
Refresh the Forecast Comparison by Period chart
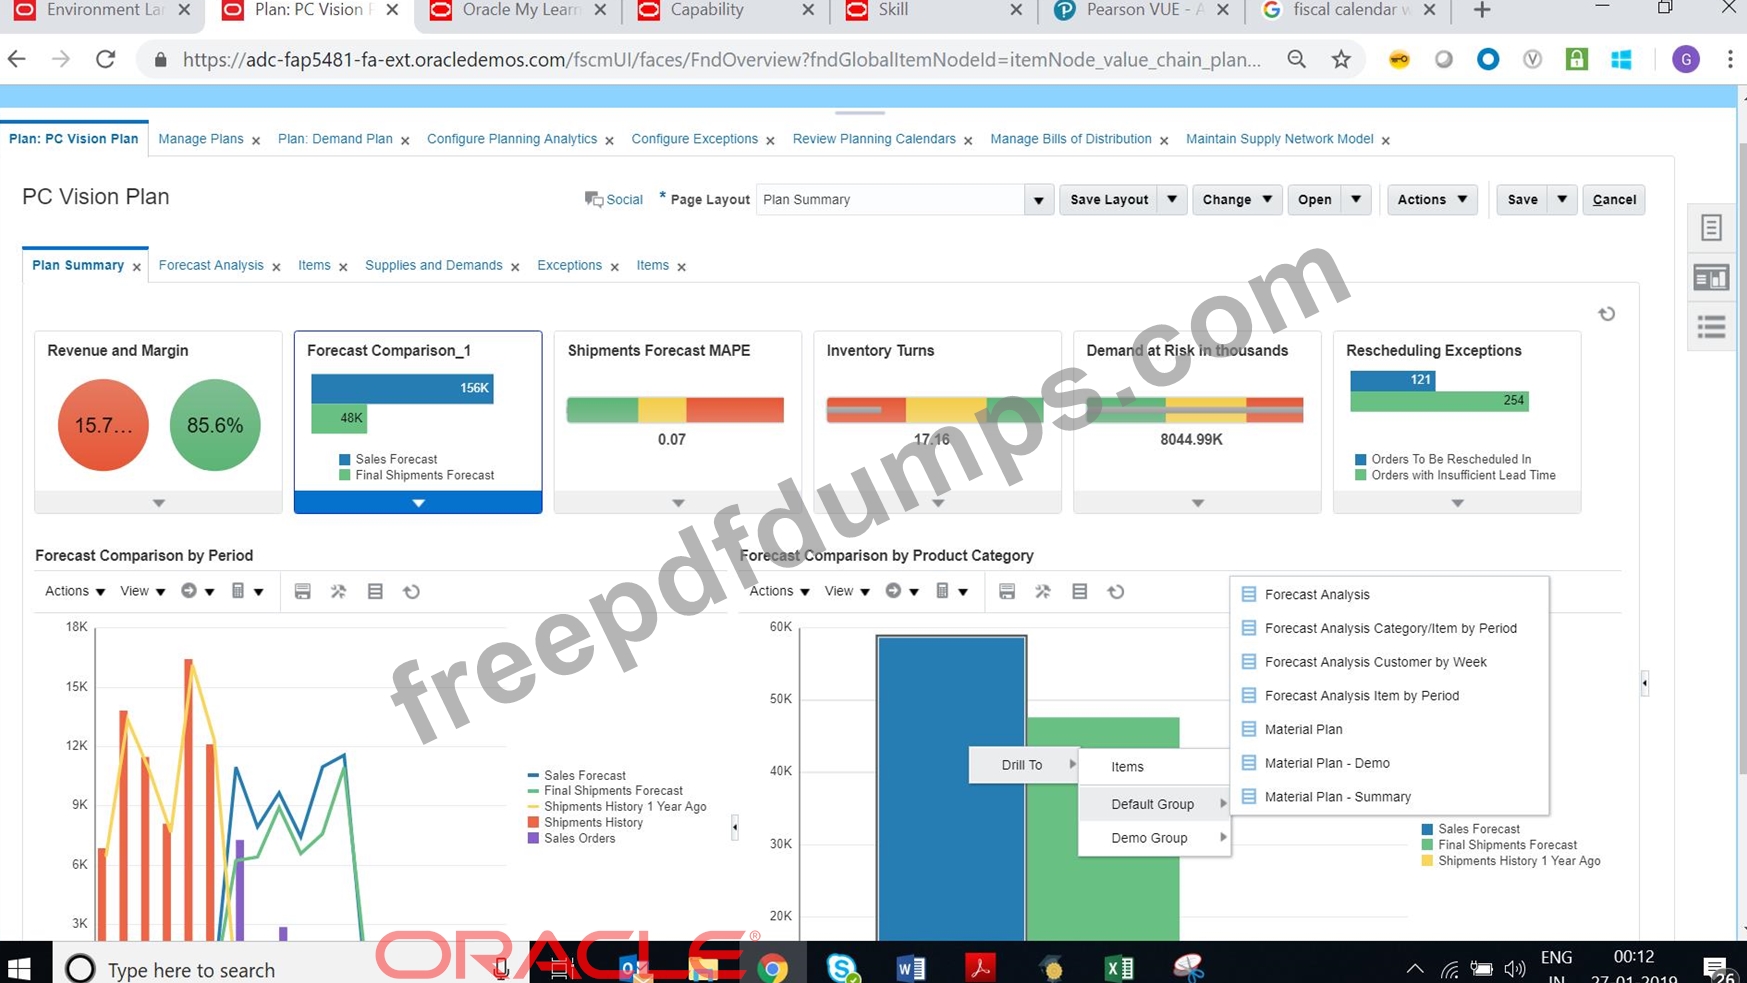[411, 592]
